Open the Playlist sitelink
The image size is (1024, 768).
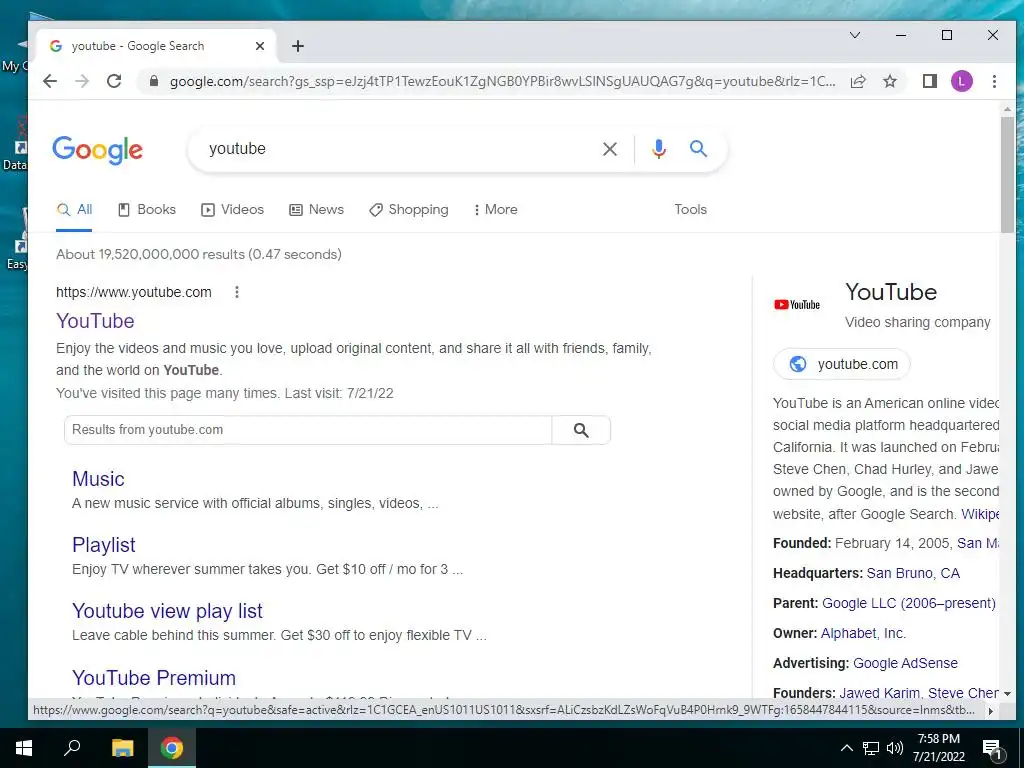tap(104, 545)
